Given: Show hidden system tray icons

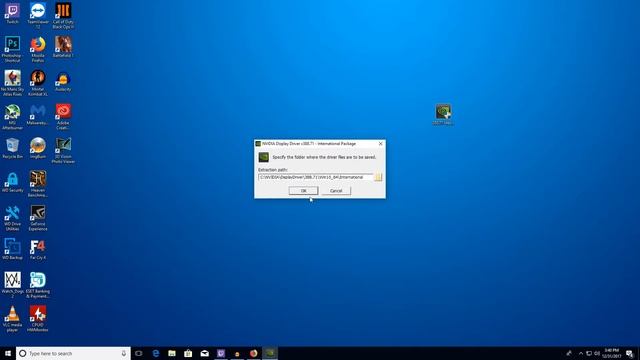Looking at the screenshot, I should [x=581, y=353].
